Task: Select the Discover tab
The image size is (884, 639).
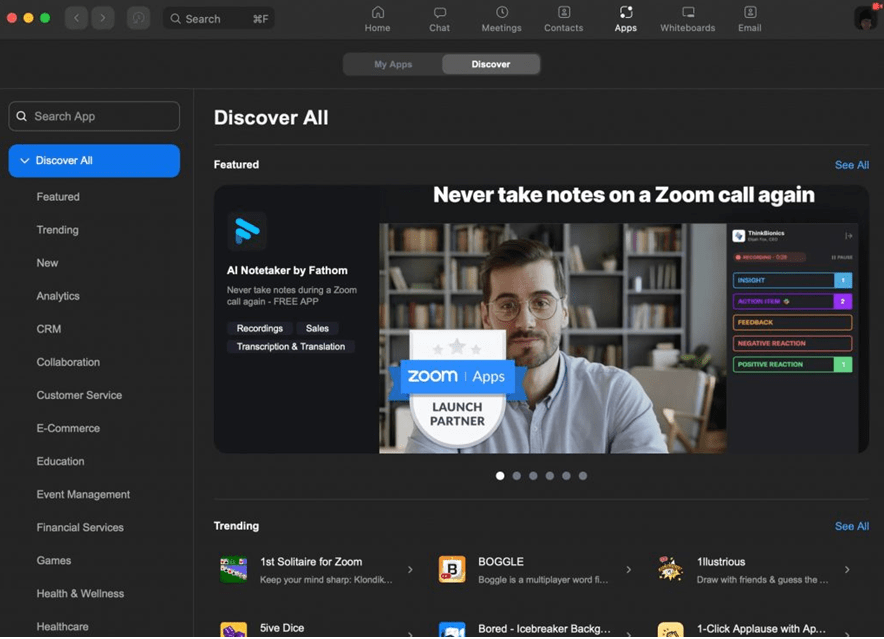Action: click(x=490, y=64)
